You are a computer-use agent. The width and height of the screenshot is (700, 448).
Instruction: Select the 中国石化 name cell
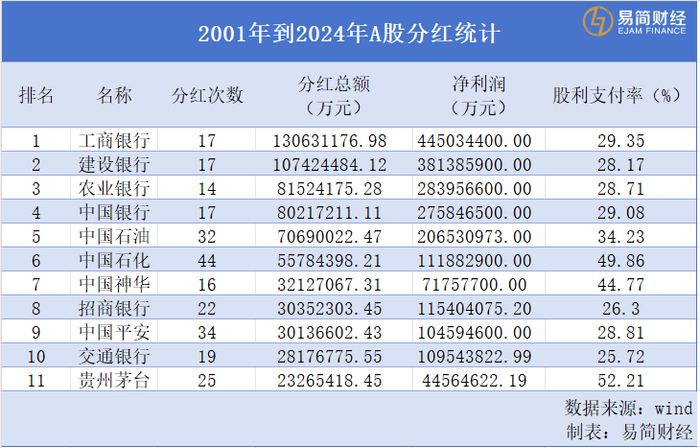tap(114, 261)
